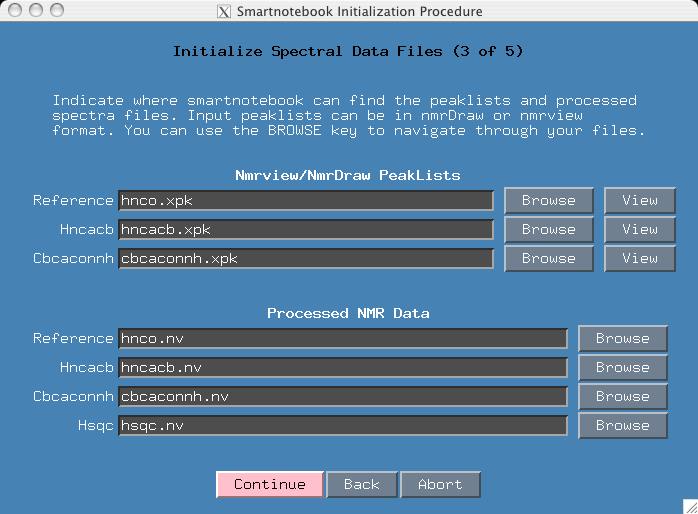Click Browse for the Reference peaklist
Image resolution: width=698 pixels, height=514 pixels.
(x=548, y=200)
